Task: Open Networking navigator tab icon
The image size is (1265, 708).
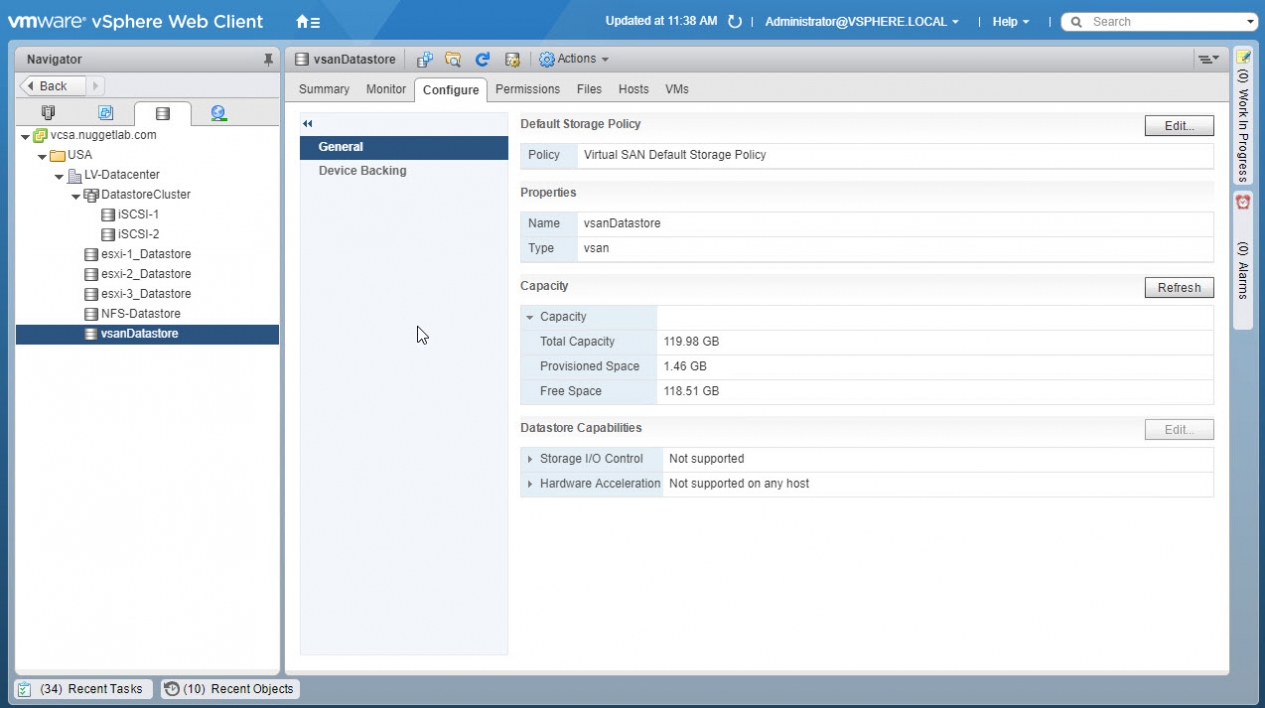Action: click(x=218, y=113)
